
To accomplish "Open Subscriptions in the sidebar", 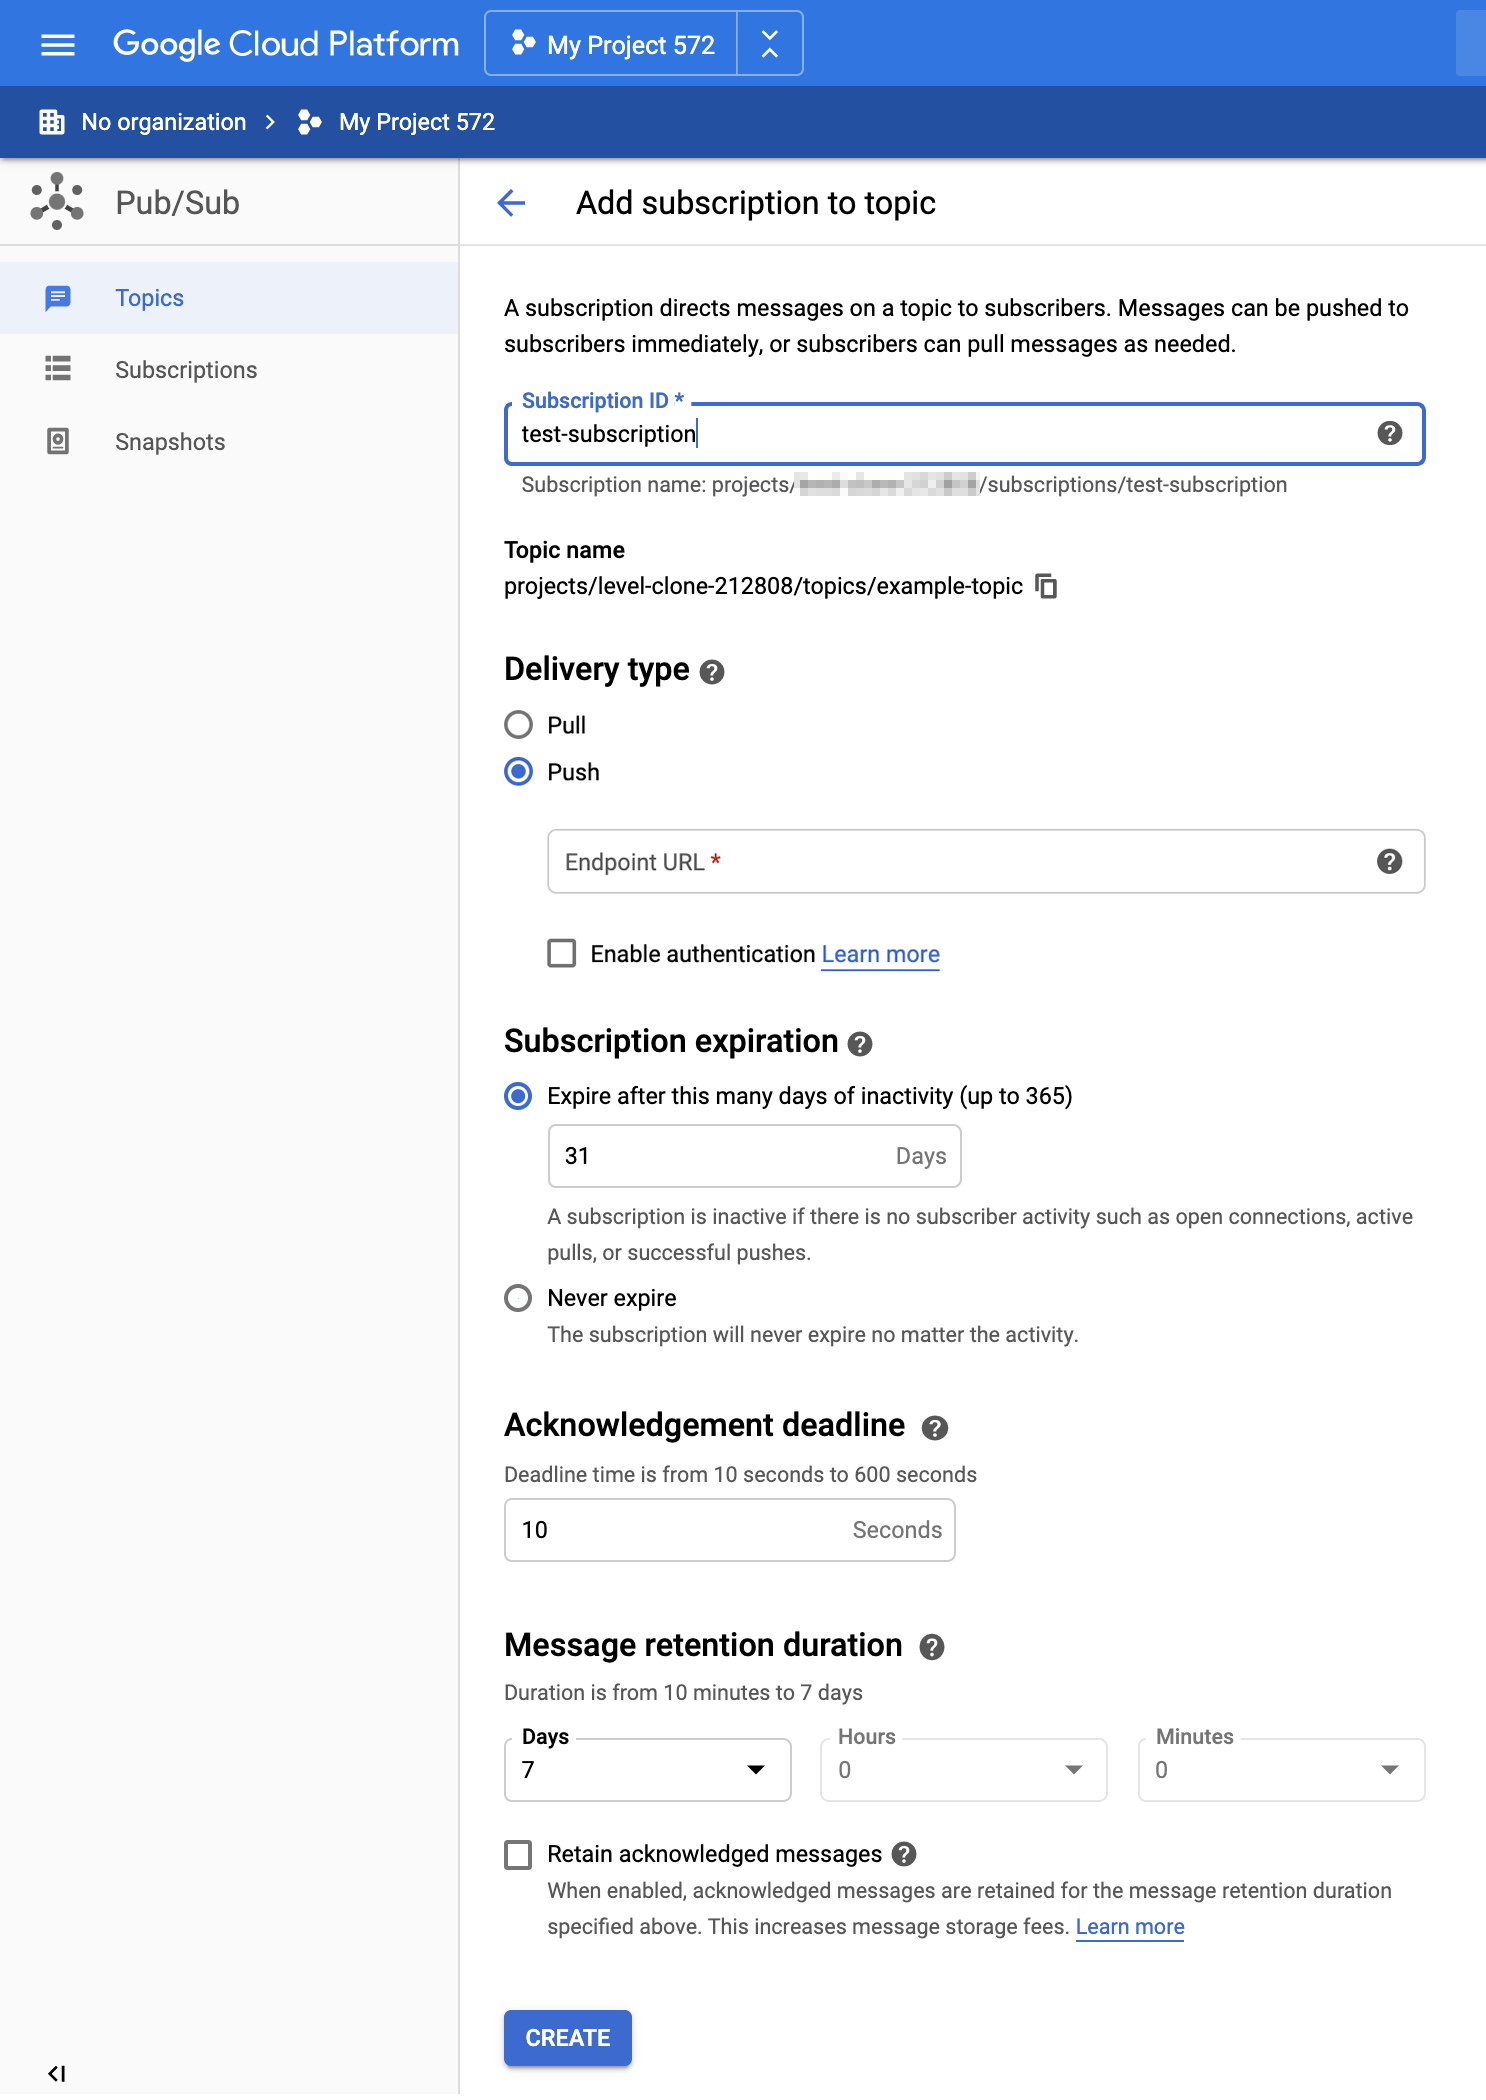I will 229,370.
